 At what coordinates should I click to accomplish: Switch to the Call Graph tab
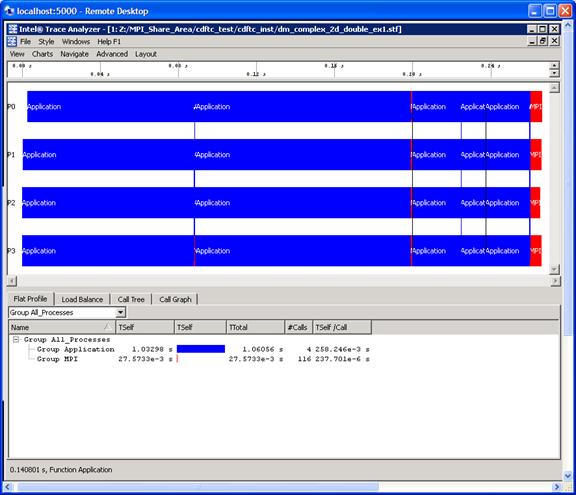175,299
